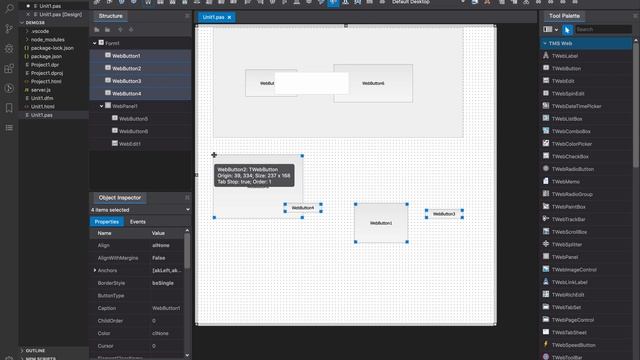
Task: Expand the OUTLINE section
Action: click(x=22, y=351)
